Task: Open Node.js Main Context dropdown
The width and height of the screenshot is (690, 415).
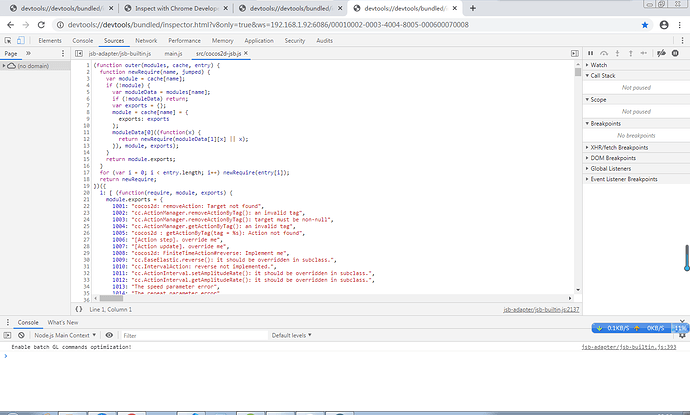Action: click(65, 335)
